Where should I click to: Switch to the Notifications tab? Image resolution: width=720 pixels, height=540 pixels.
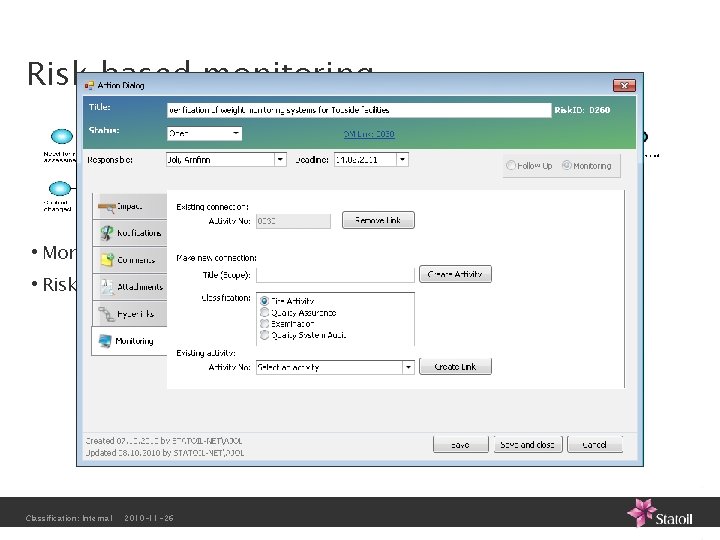coord(129,233)
